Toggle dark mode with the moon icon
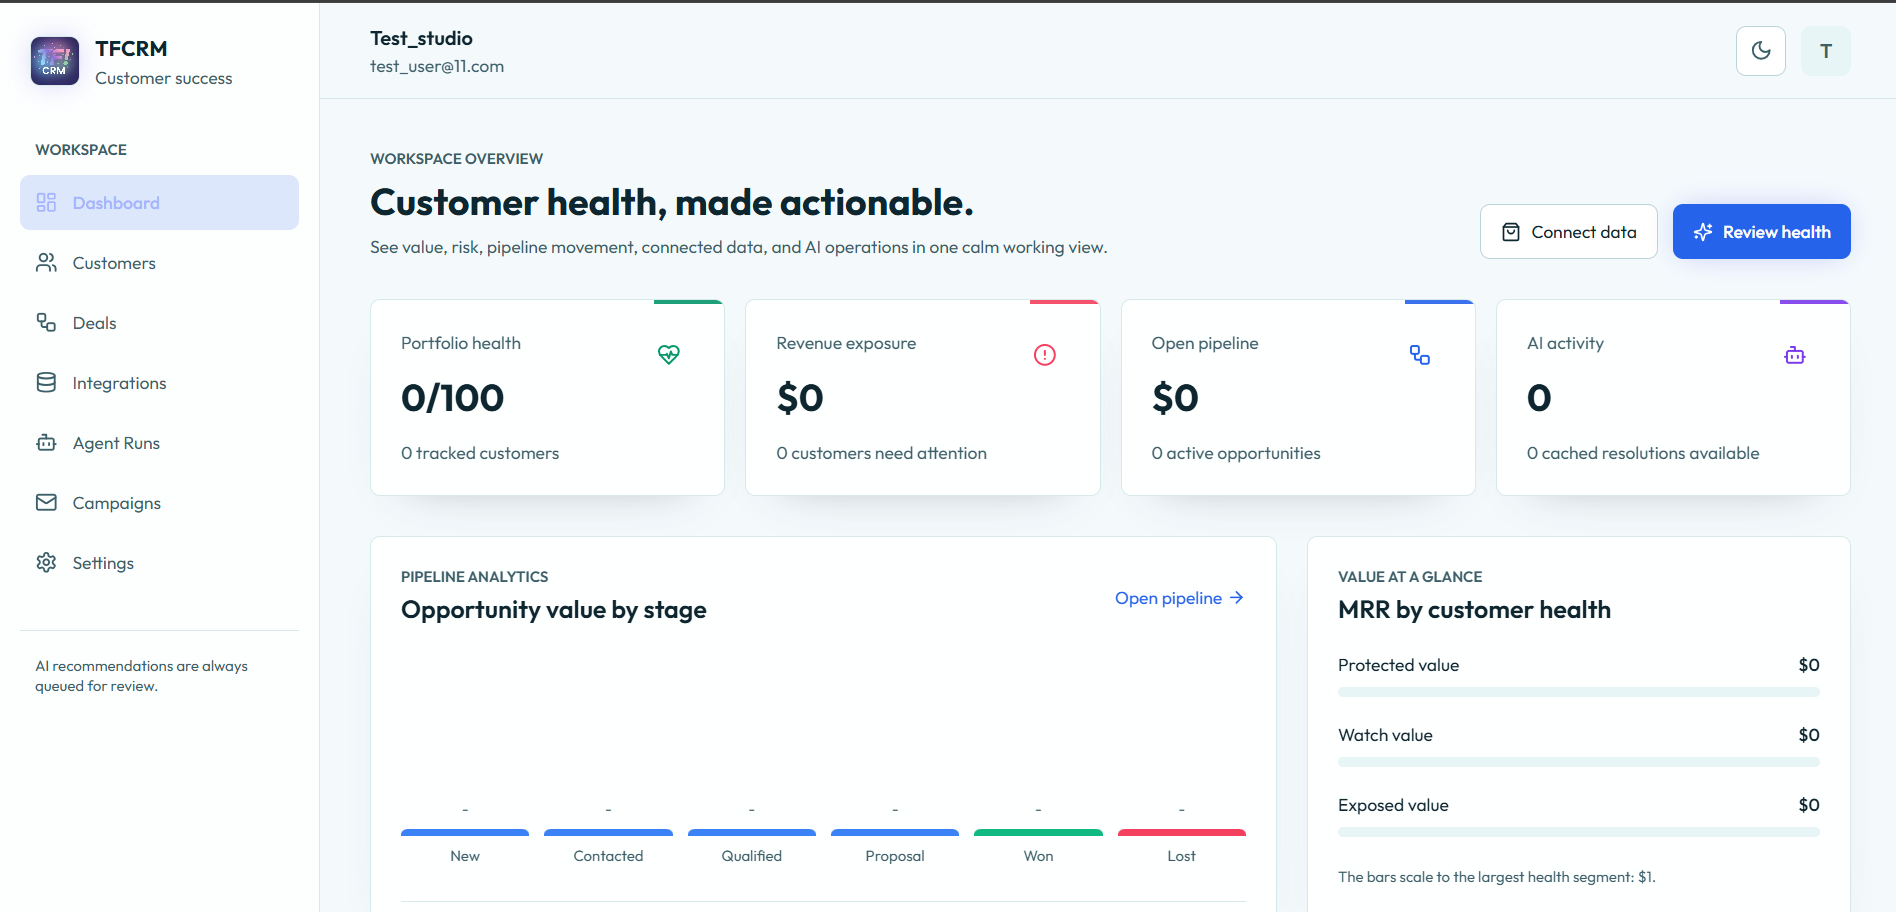The width and height of the screenshot is (1896, 912). [1761, 51]
